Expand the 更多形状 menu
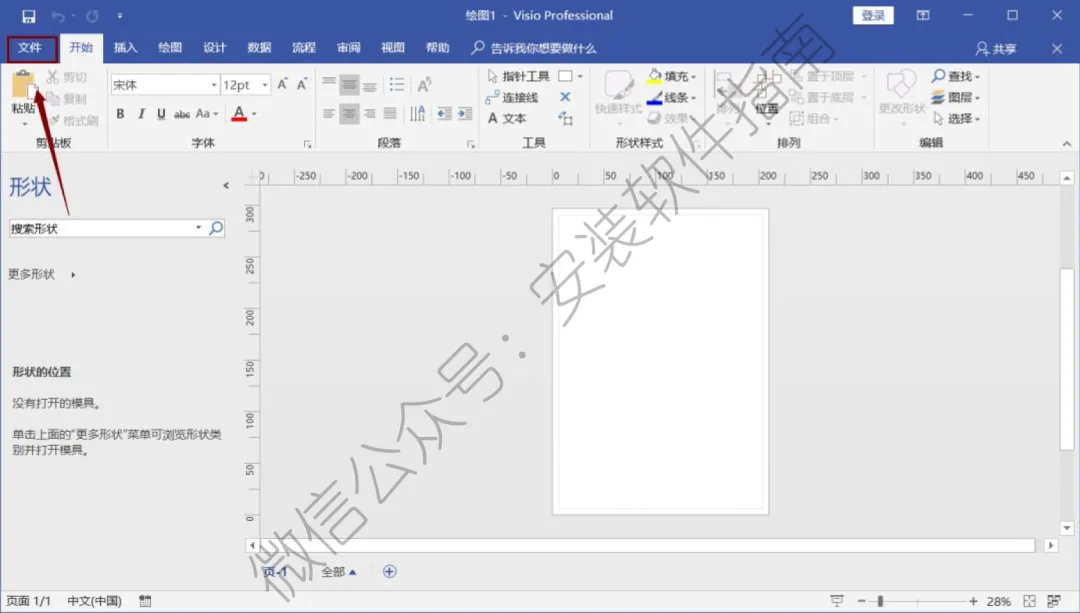This screenshot has width=1080, height=613. point(42,274)
